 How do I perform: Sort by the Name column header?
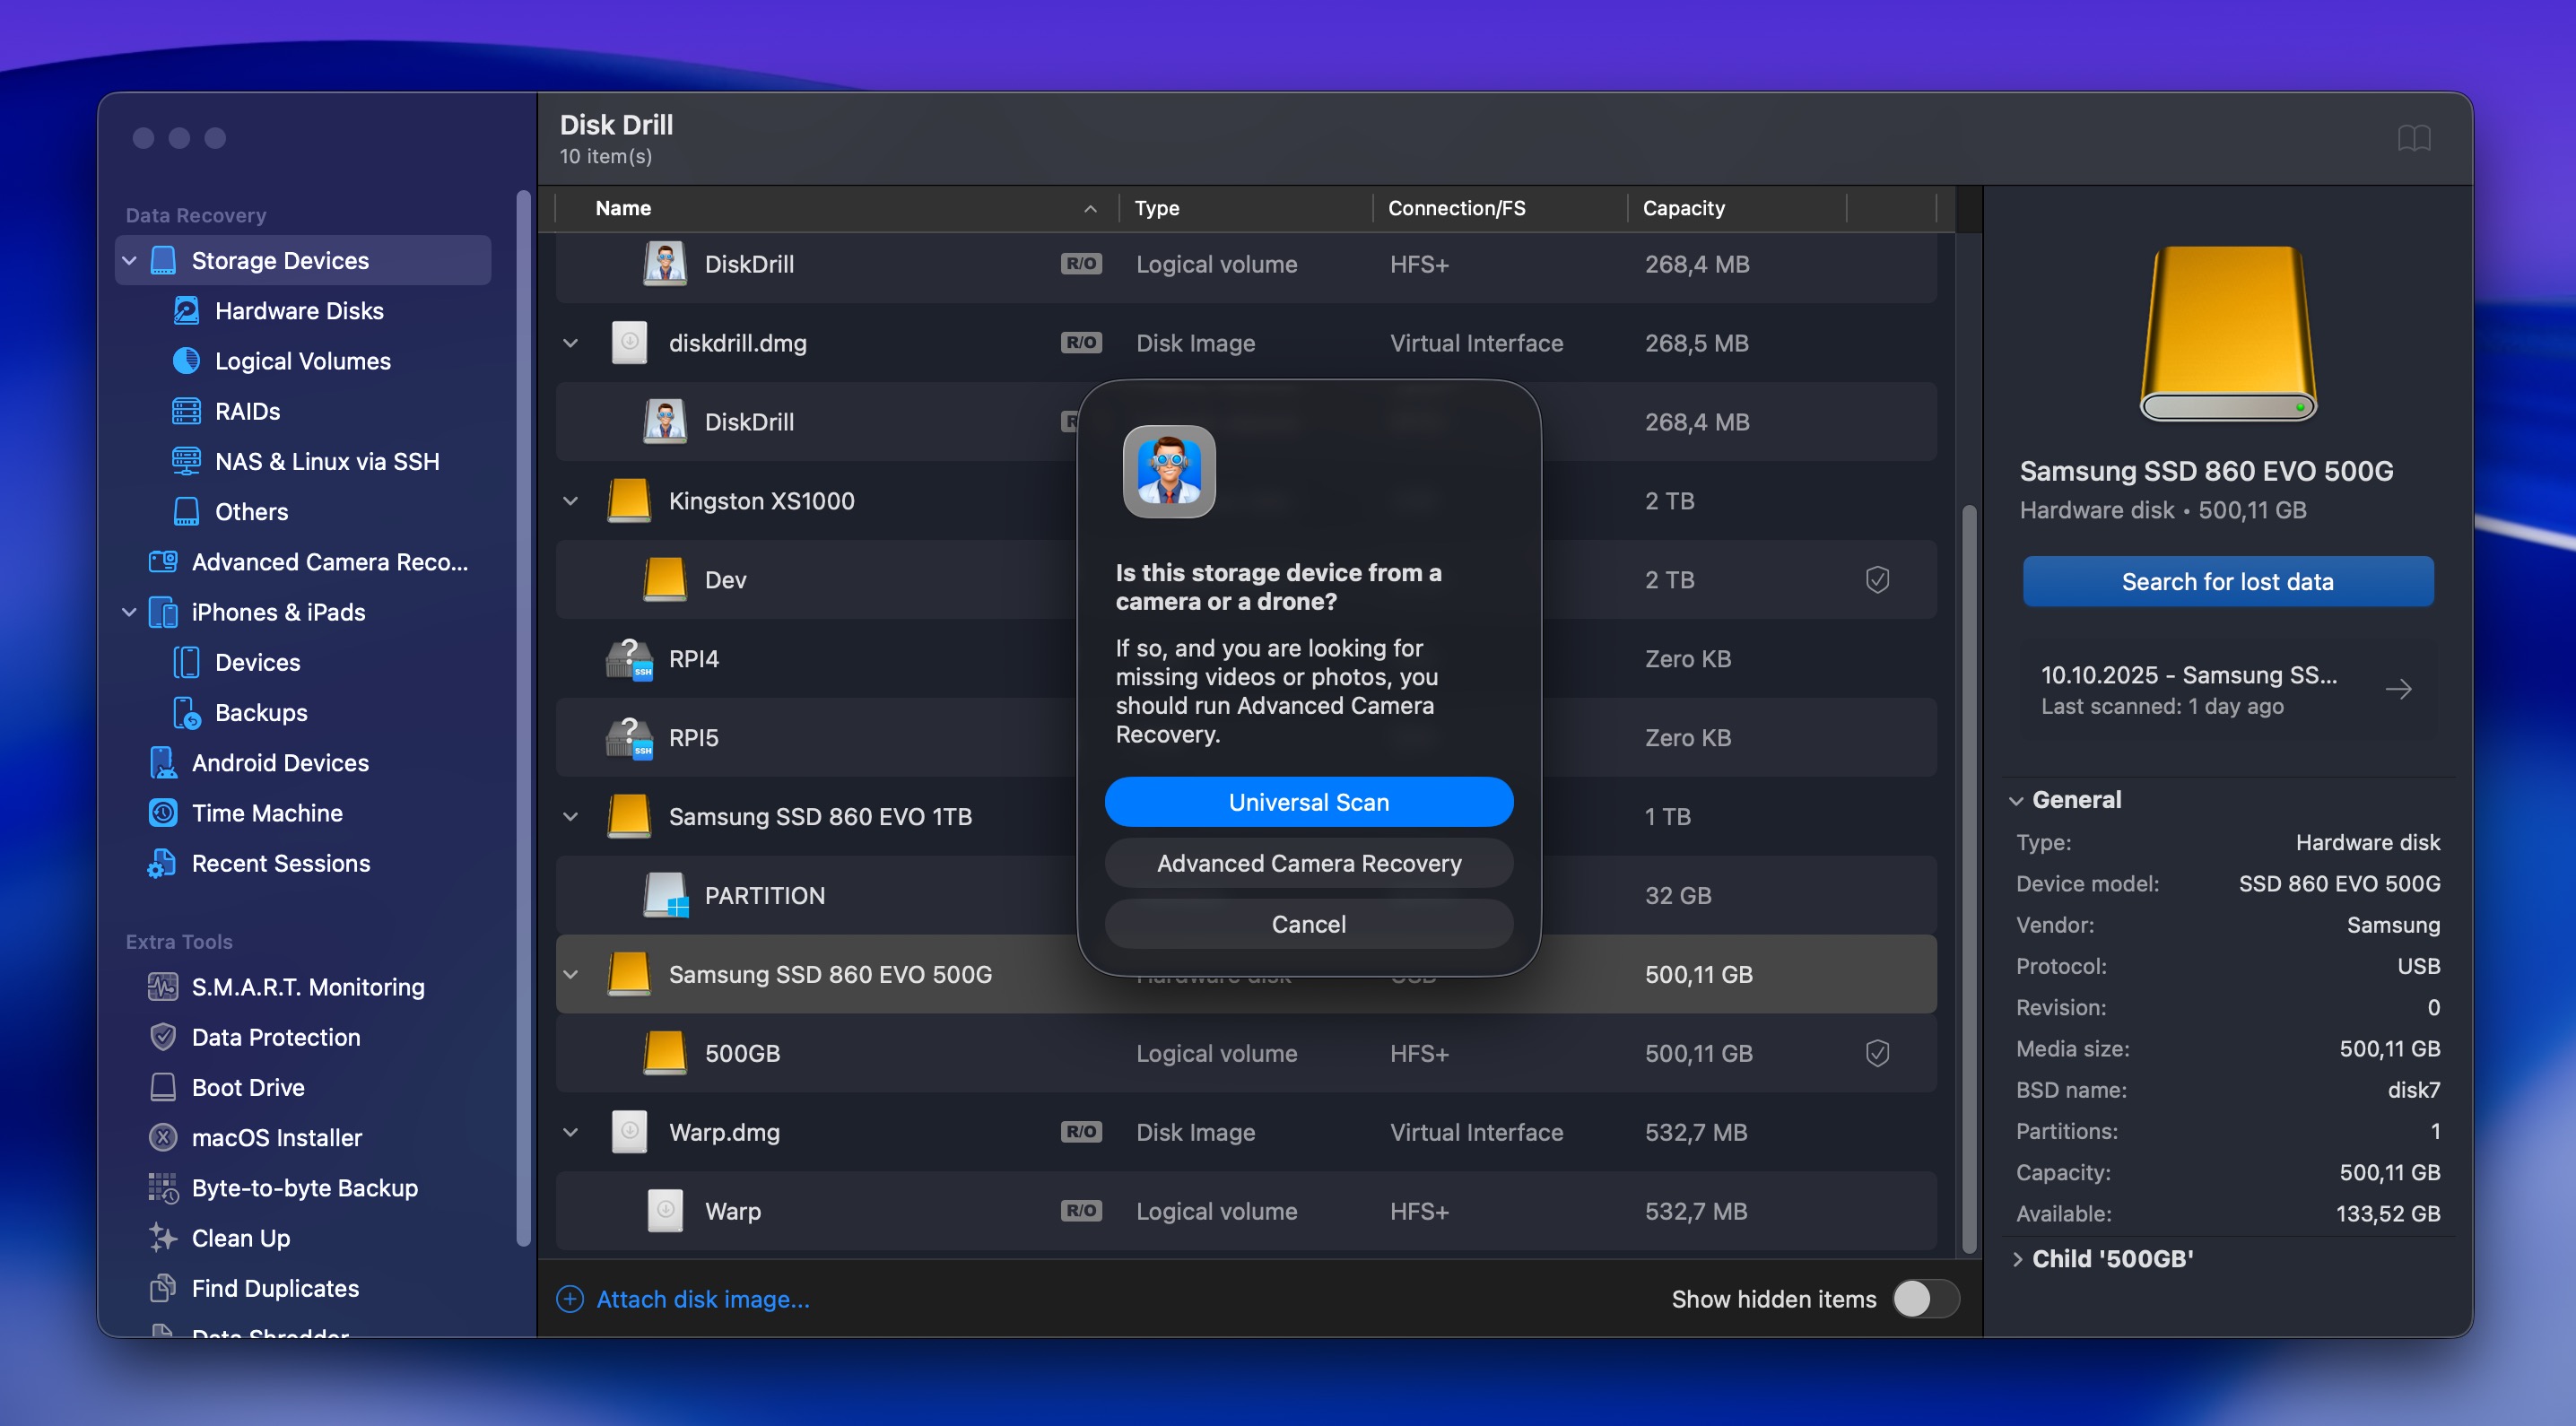coord(623,208)
